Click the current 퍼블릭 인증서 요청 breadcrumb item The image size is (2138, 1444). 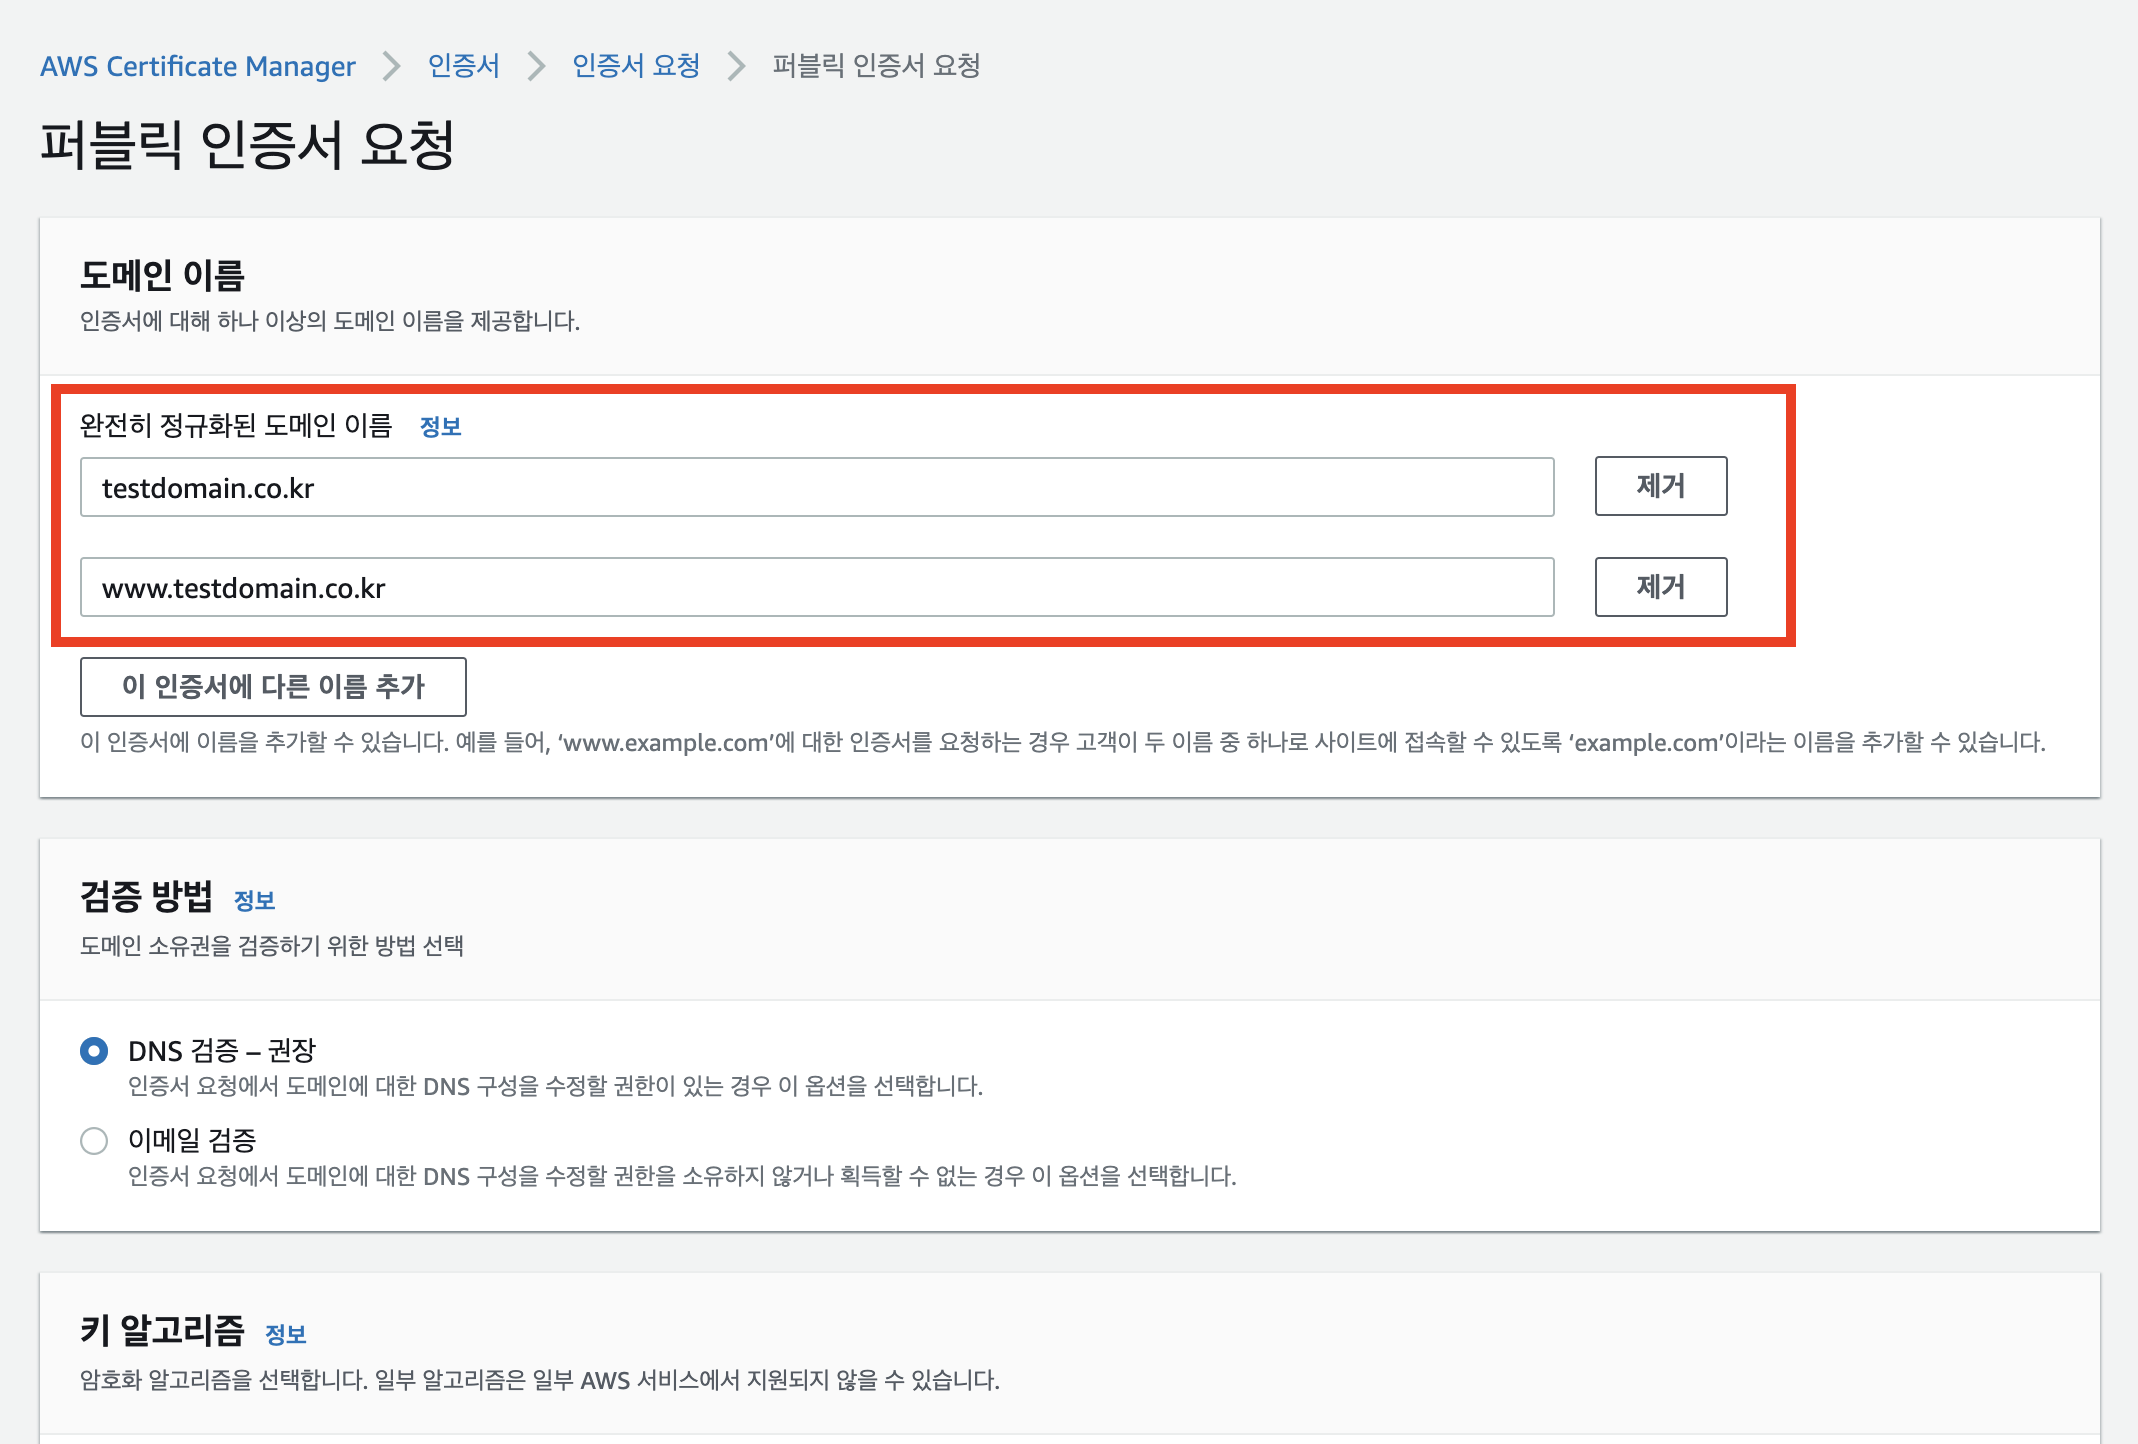[876, 66]
